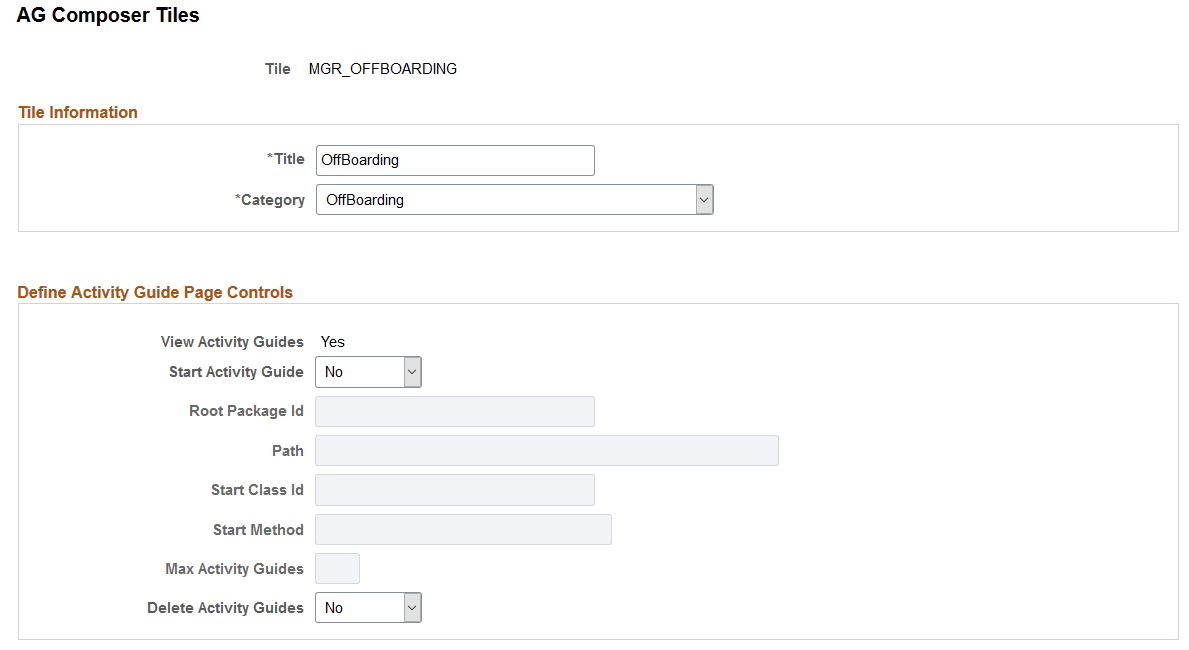This screenshot has height=650, width=1189.
Task: Click Define Activity Guide Page Controls header
Action: pos(155,292)
